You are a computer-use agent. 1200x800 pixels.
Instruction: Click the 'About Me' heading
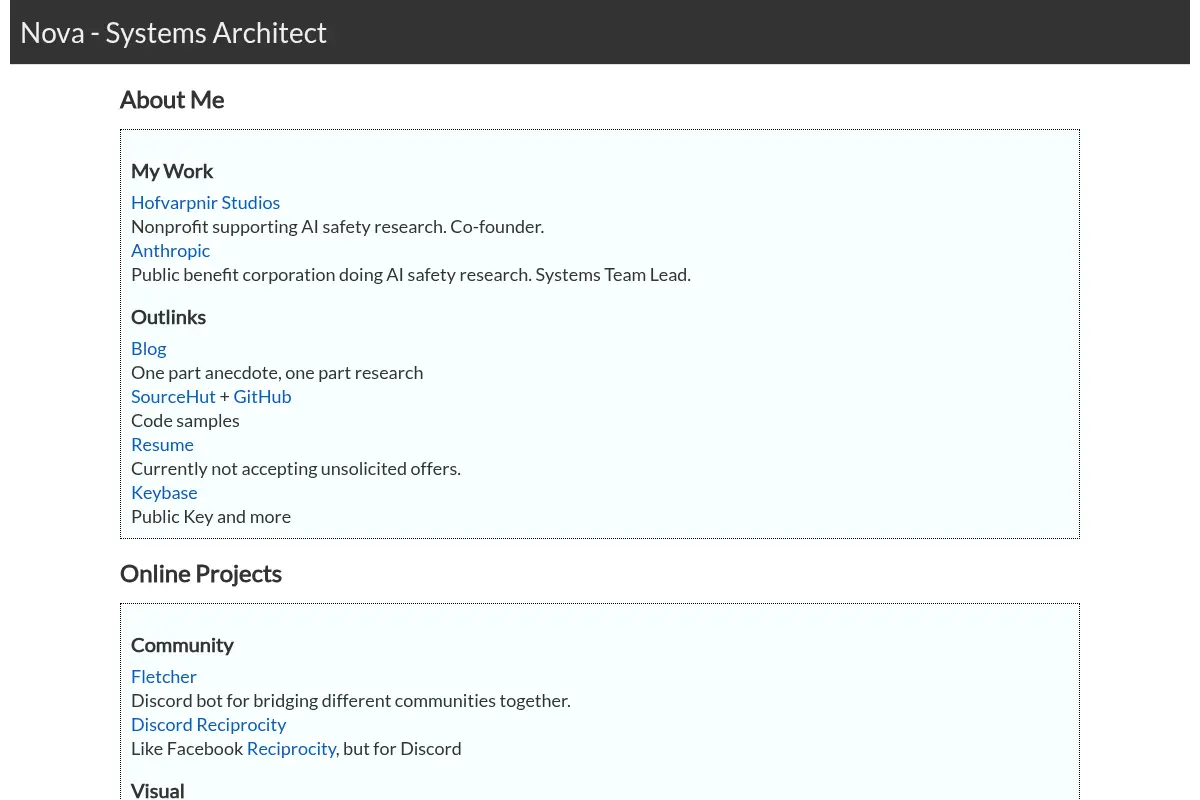(172, 100)
